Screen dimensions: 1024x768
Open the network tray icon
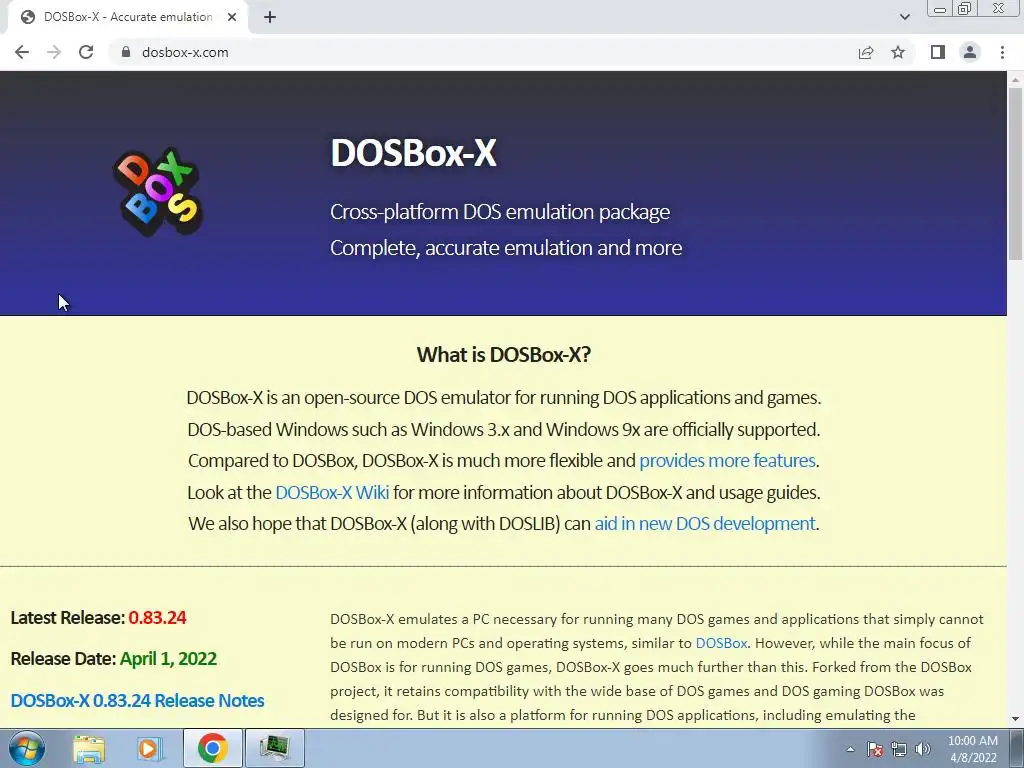[x=899, y=749]
